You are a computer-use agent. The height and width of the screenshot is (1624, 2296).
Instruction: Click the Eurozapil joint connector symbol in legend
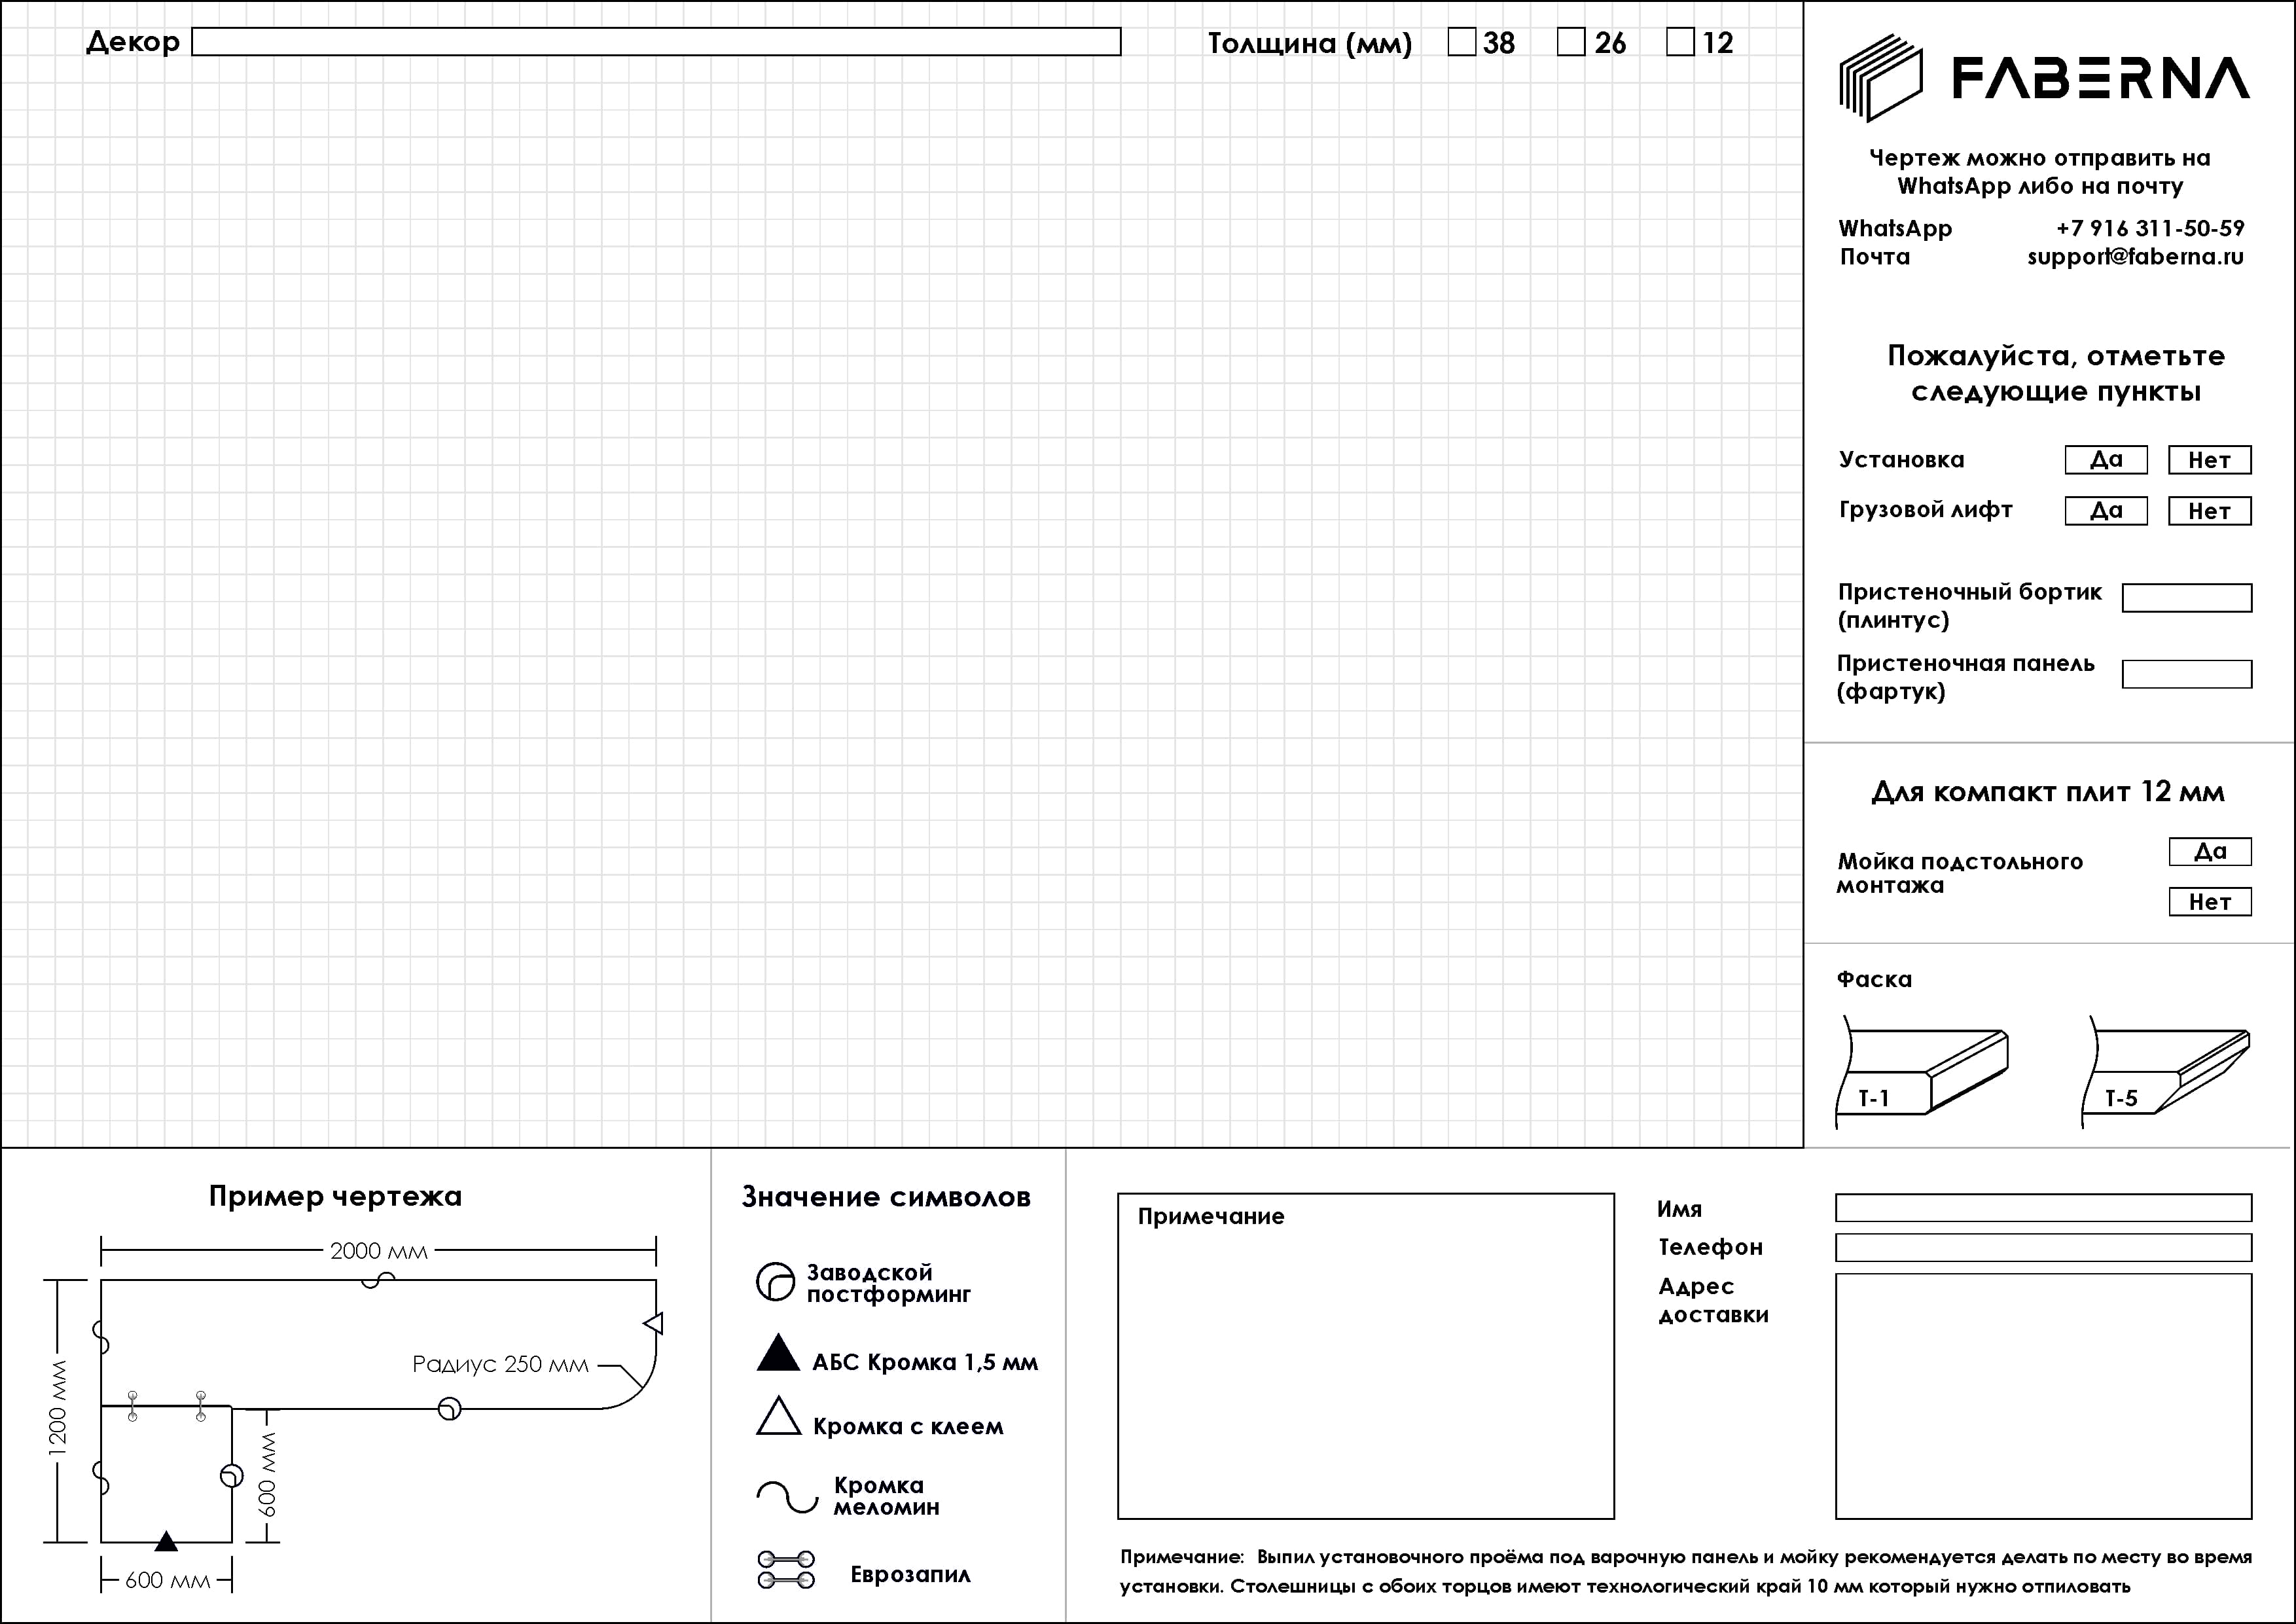[786, 1570]
